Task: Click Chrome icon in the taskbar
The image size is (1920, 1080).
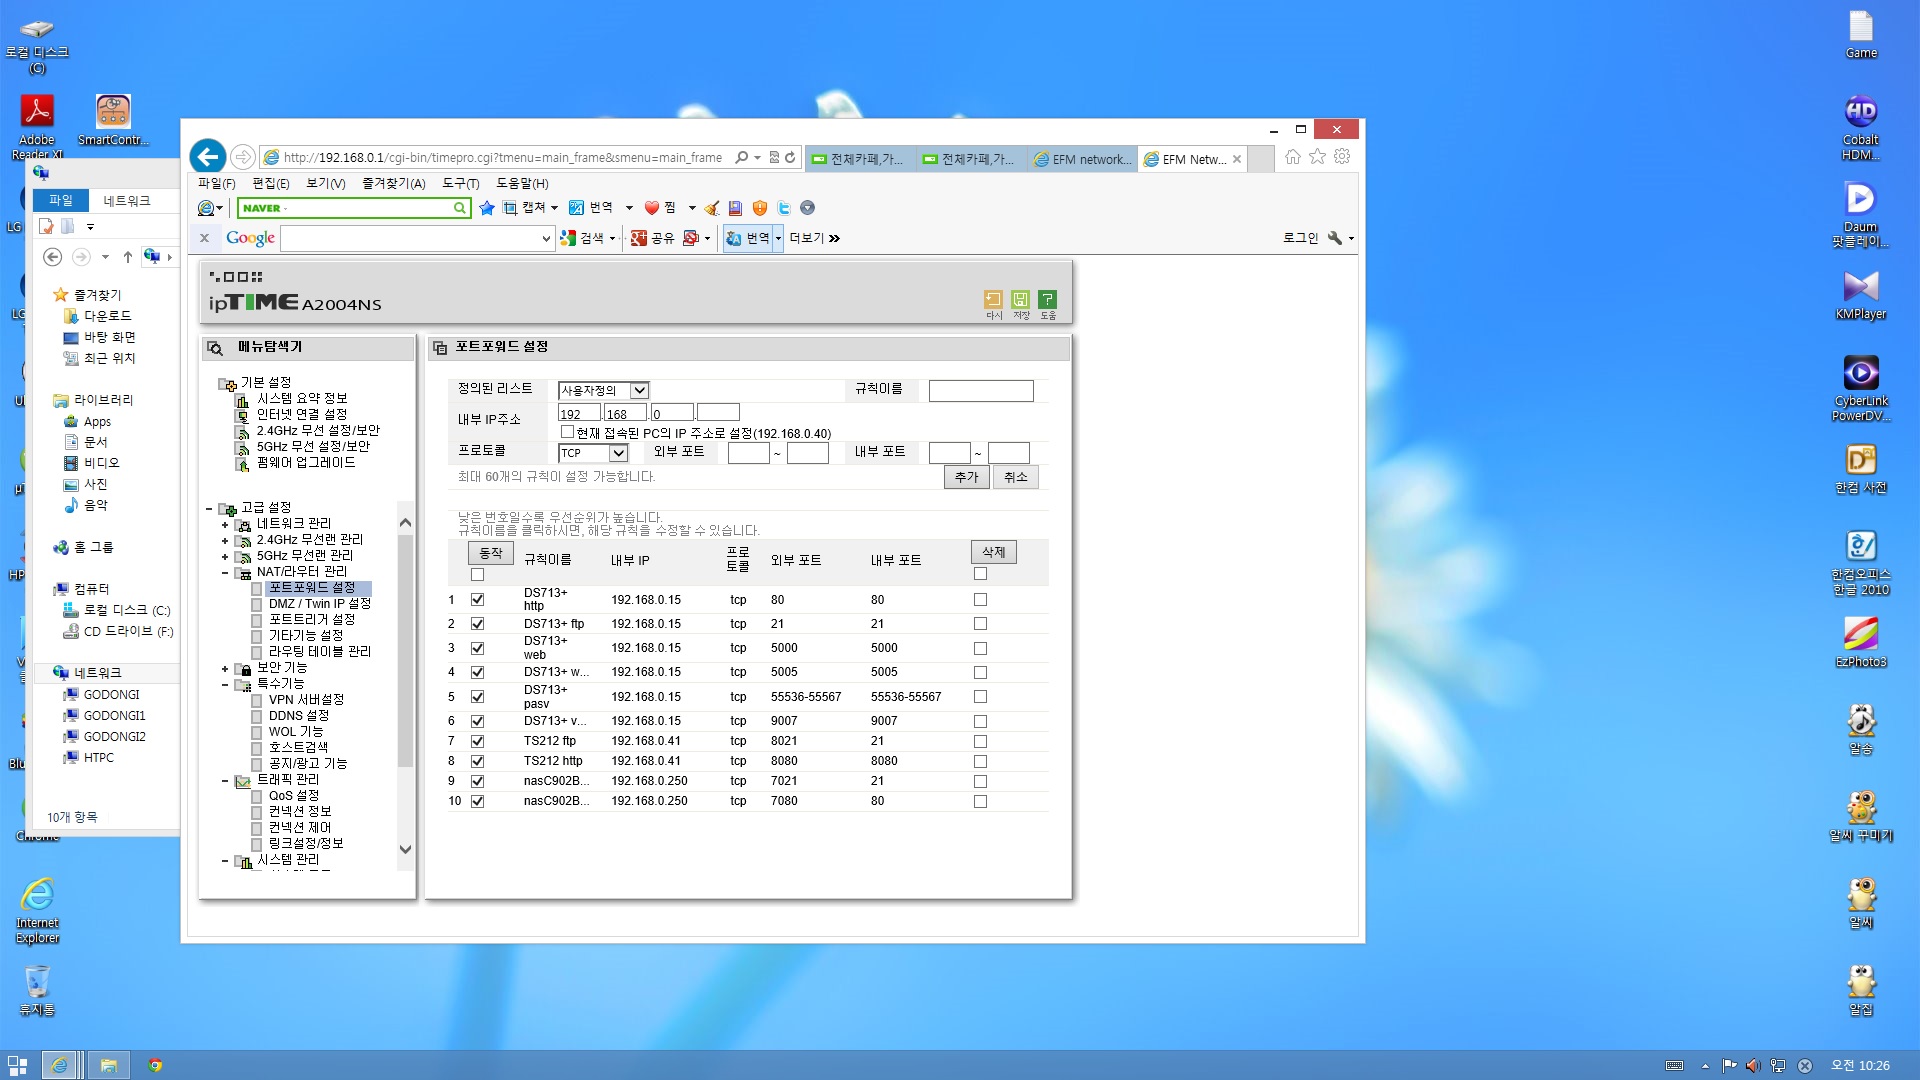Action: [155, 1065]
